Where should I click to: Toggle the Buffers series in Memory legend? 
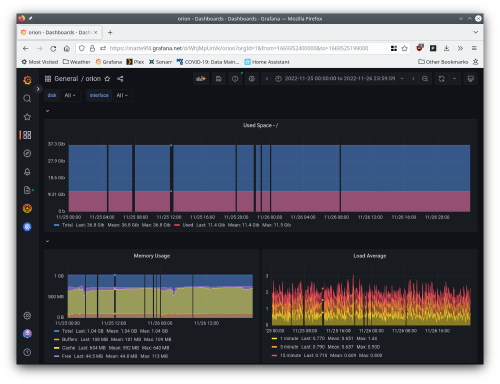[69, 339]
